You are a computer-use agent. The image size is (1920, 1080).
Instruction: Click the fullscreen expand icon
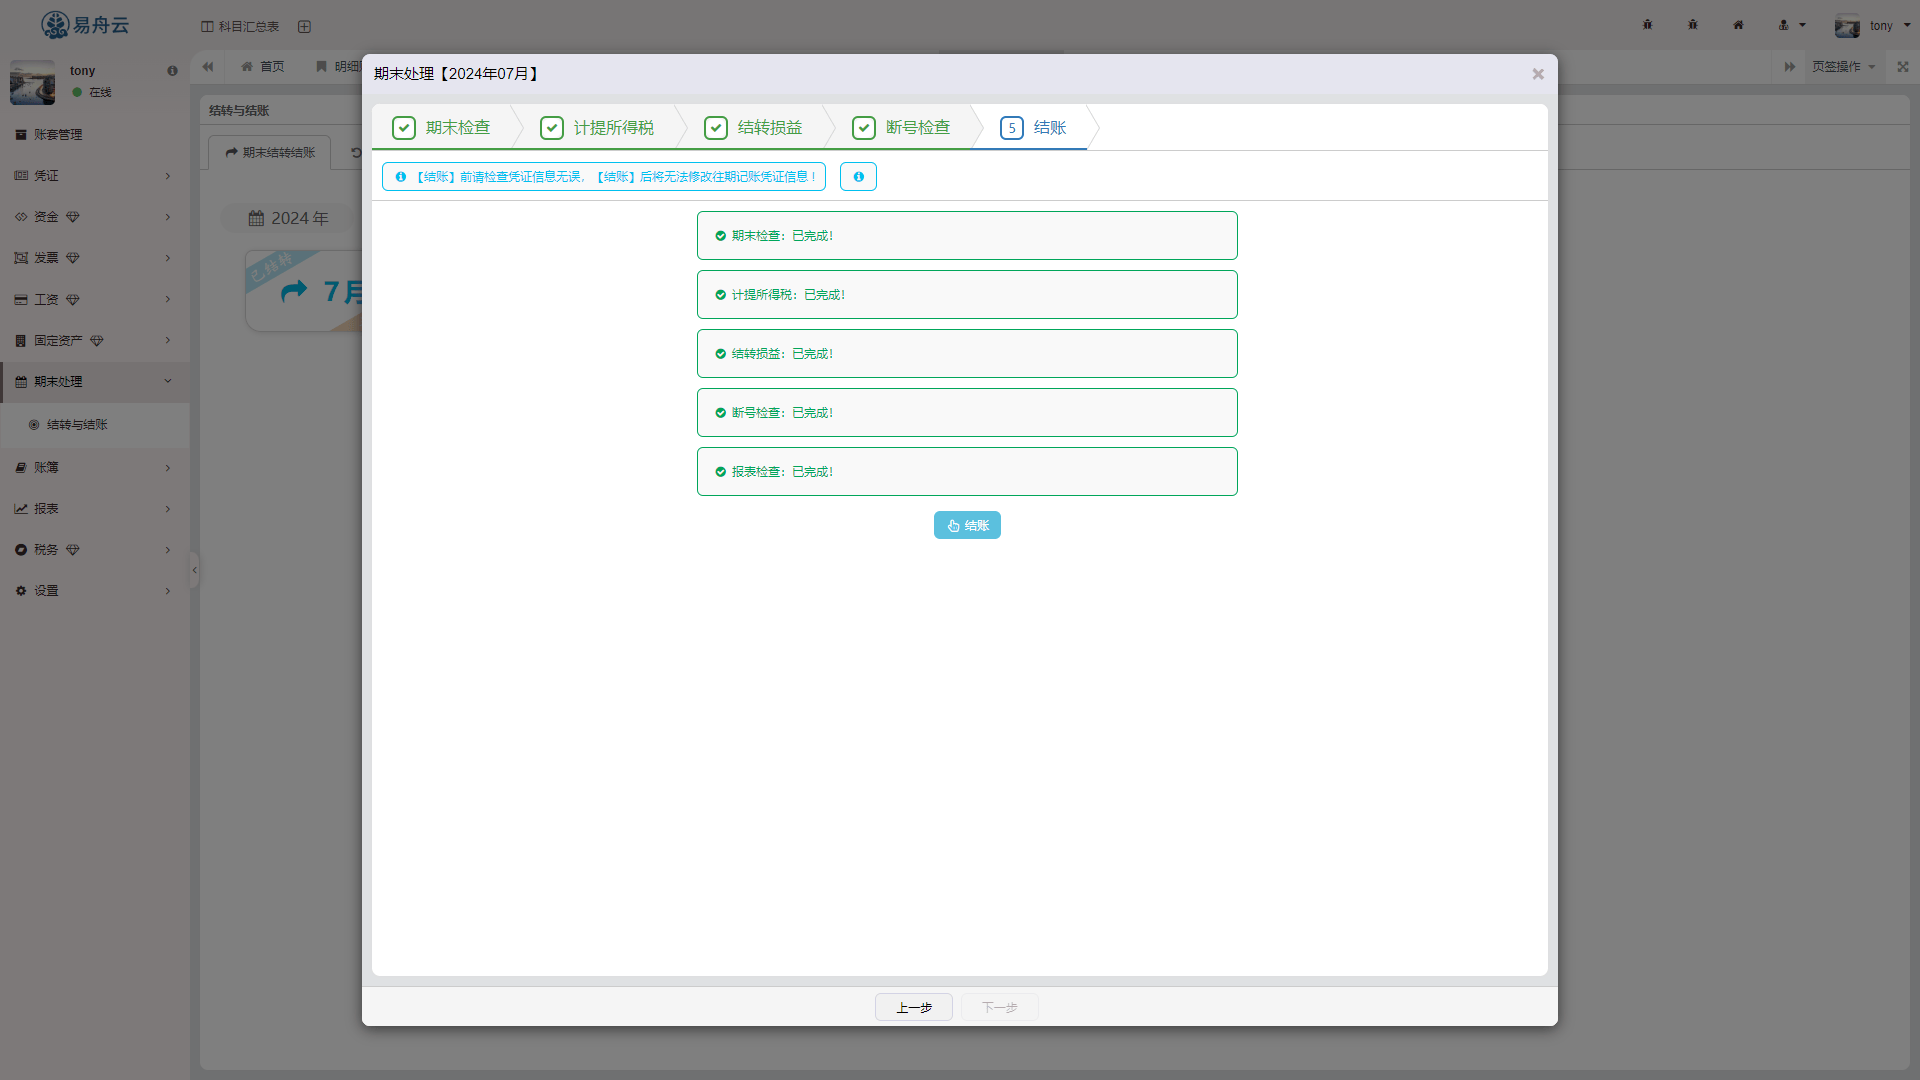pyautogui.click(x=1903, y=67)
